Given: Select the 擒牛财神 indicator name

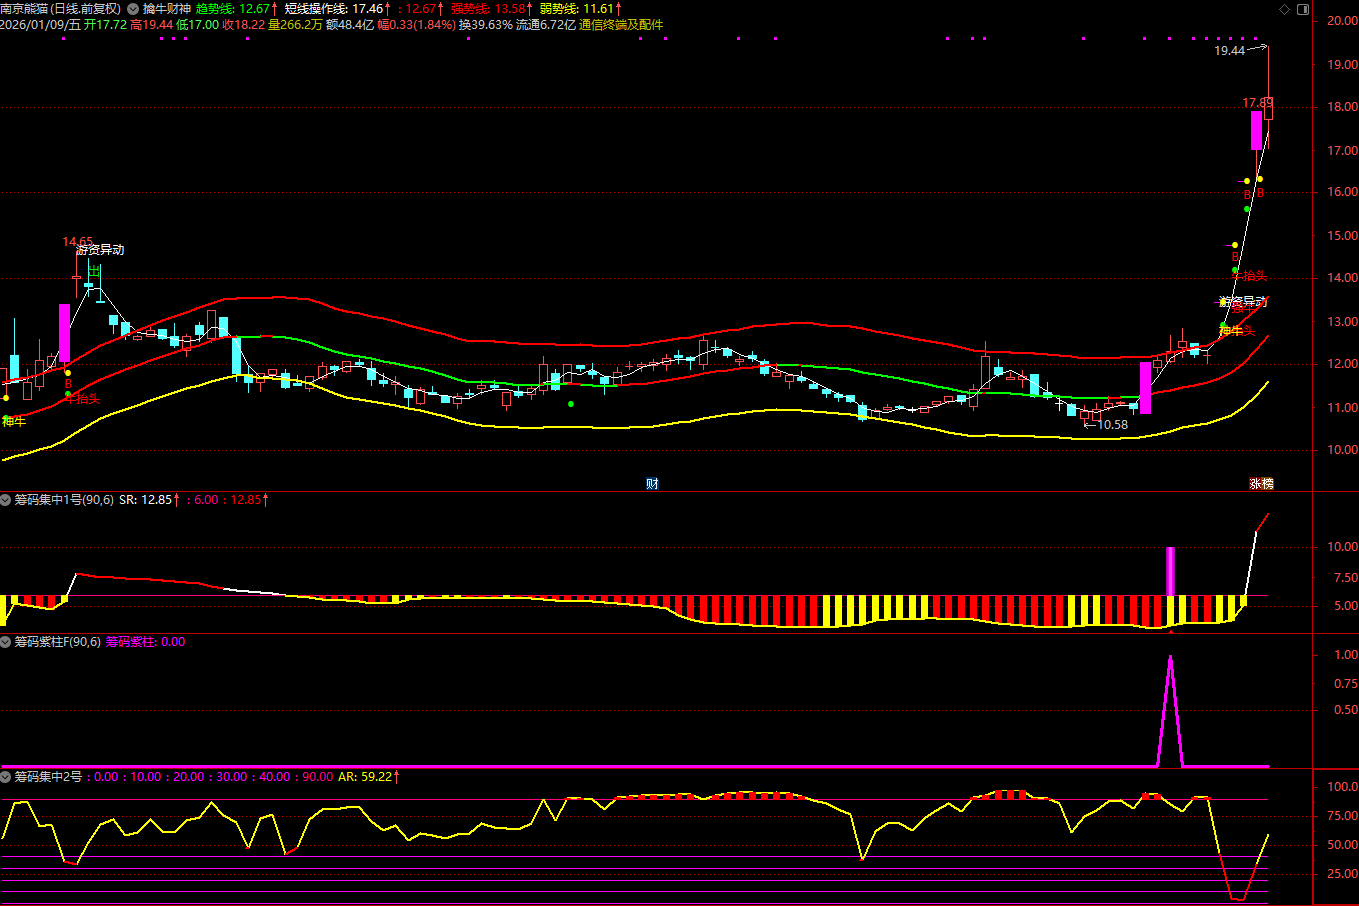Looking at the screenshot, I should point(166,9).
